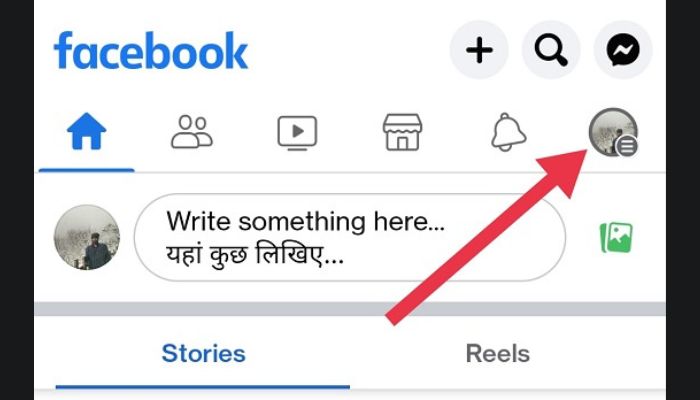Switch to the Stories tab
The width and height of the screenshot is (700, 400).
point(203,354)
